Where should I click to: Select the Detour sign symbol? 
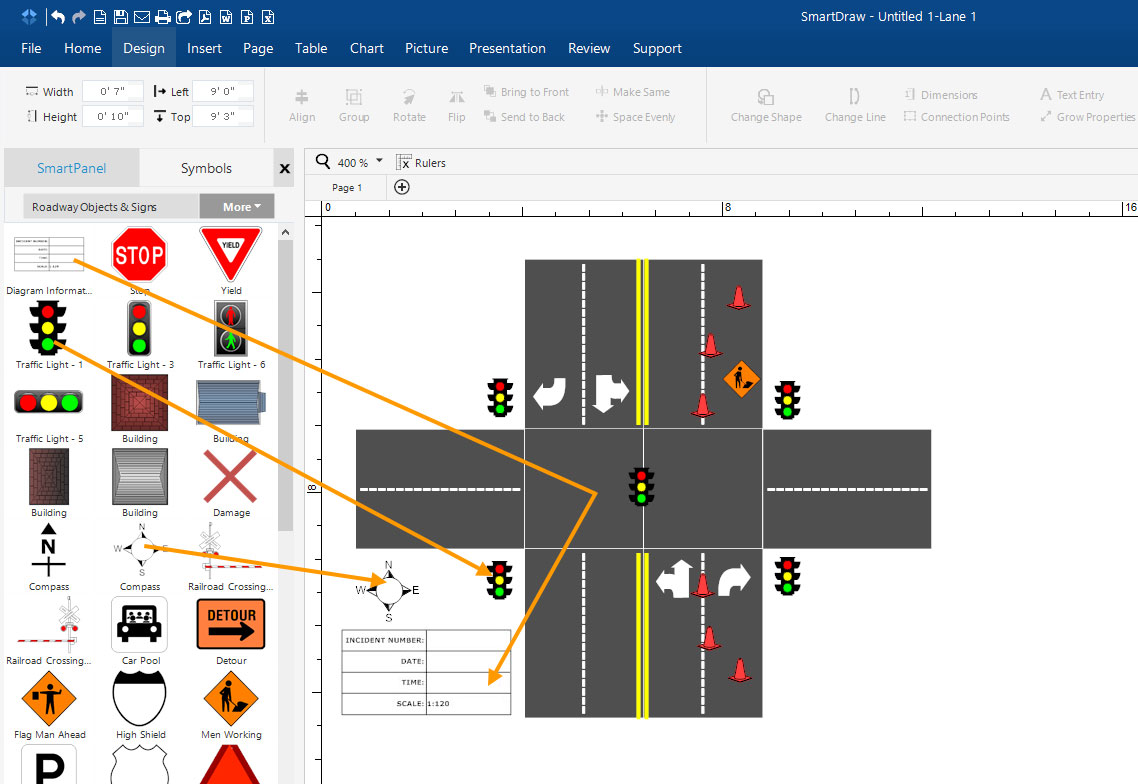pos(230,624)
